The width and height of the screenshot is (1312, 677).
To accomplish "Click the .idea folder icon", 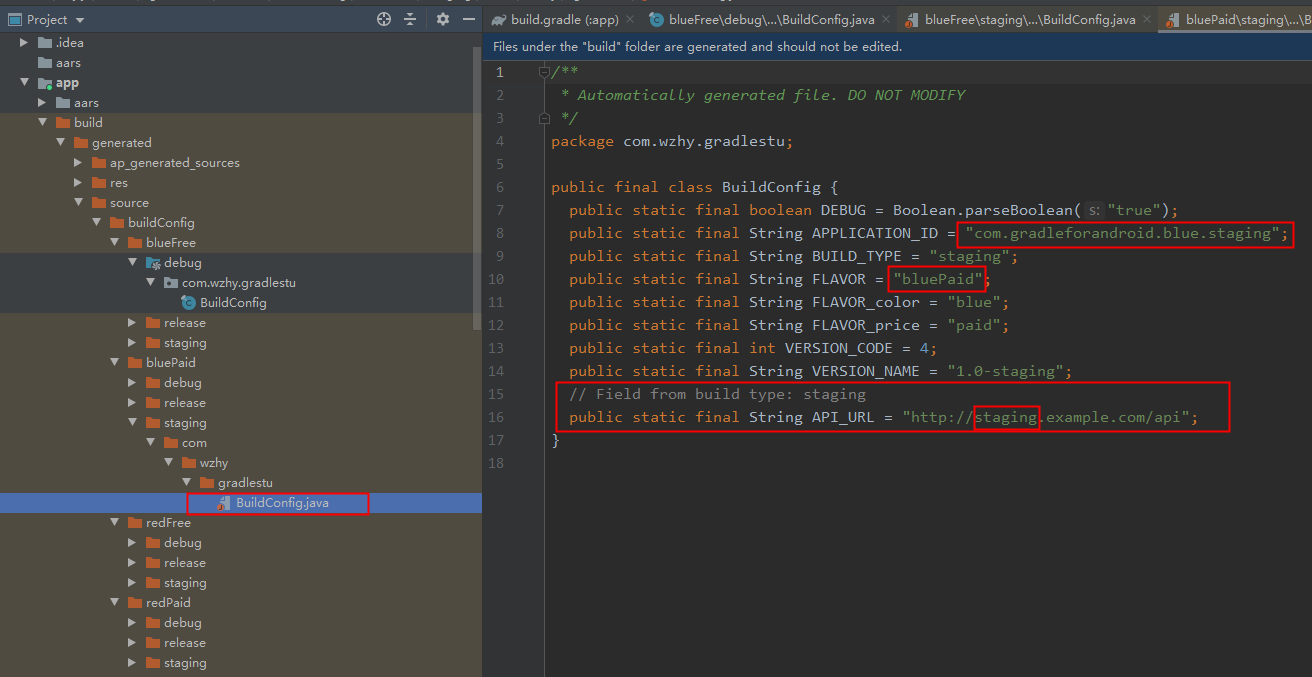I will coord(44,42).
